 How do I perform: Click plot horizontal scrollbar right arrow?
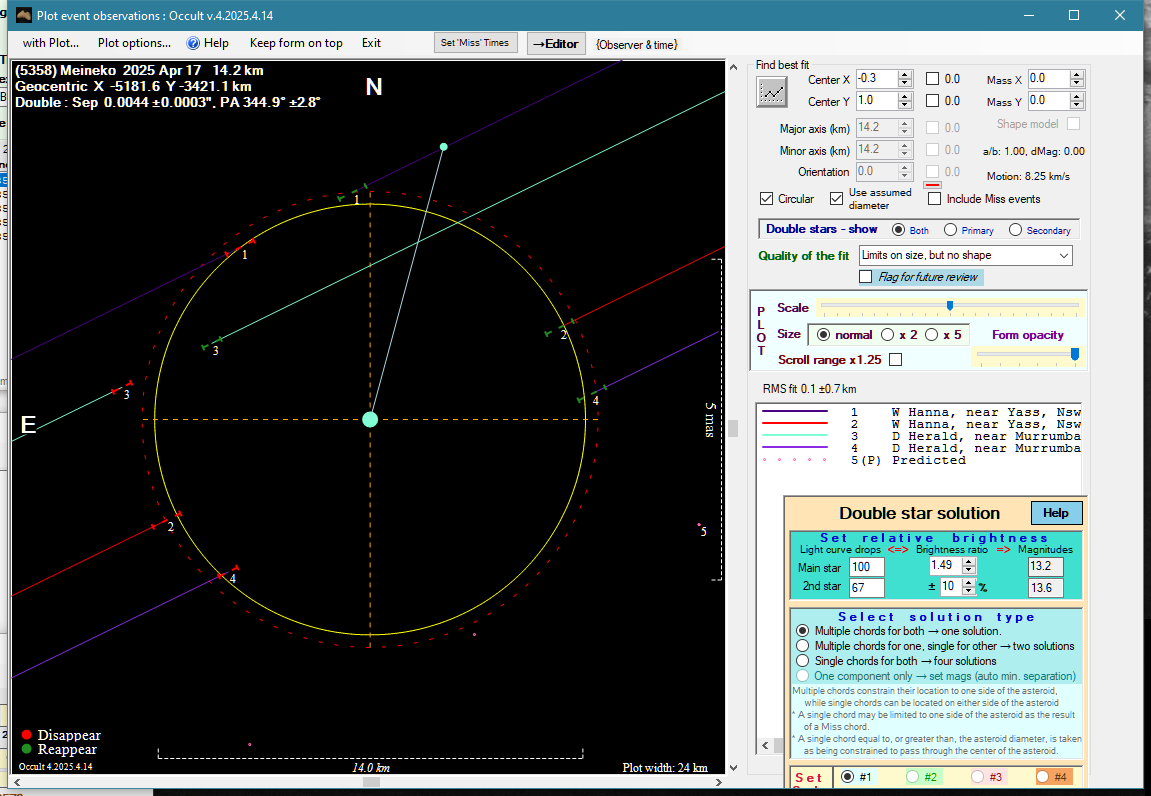coord(719,782)
